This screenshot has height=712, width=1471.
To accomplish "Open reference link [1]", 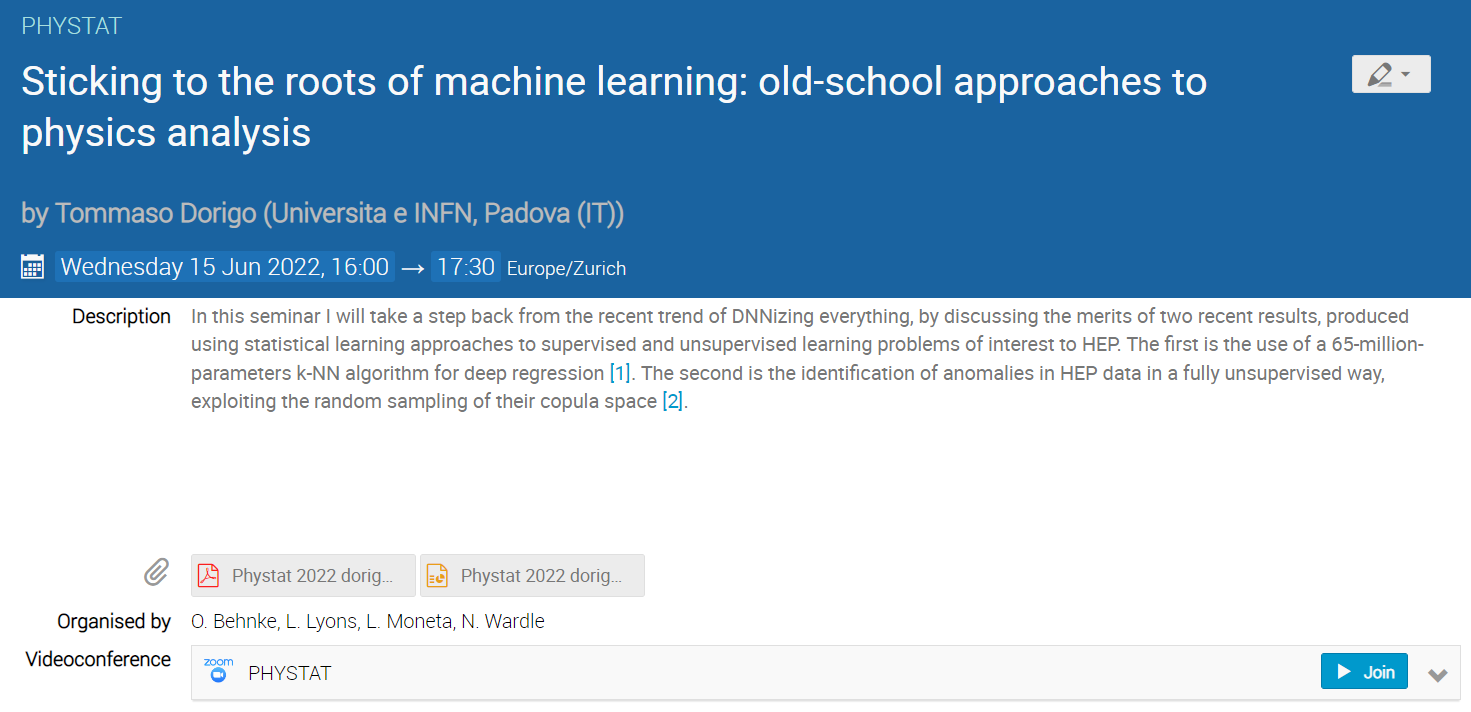I will 620,374.
